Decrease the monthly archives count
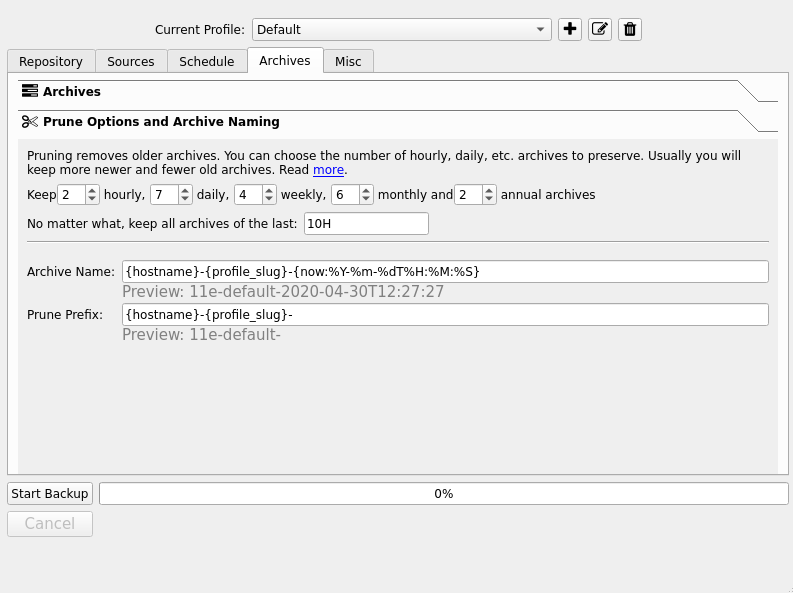This screenshot has height=593, width=793. [366, 199]
